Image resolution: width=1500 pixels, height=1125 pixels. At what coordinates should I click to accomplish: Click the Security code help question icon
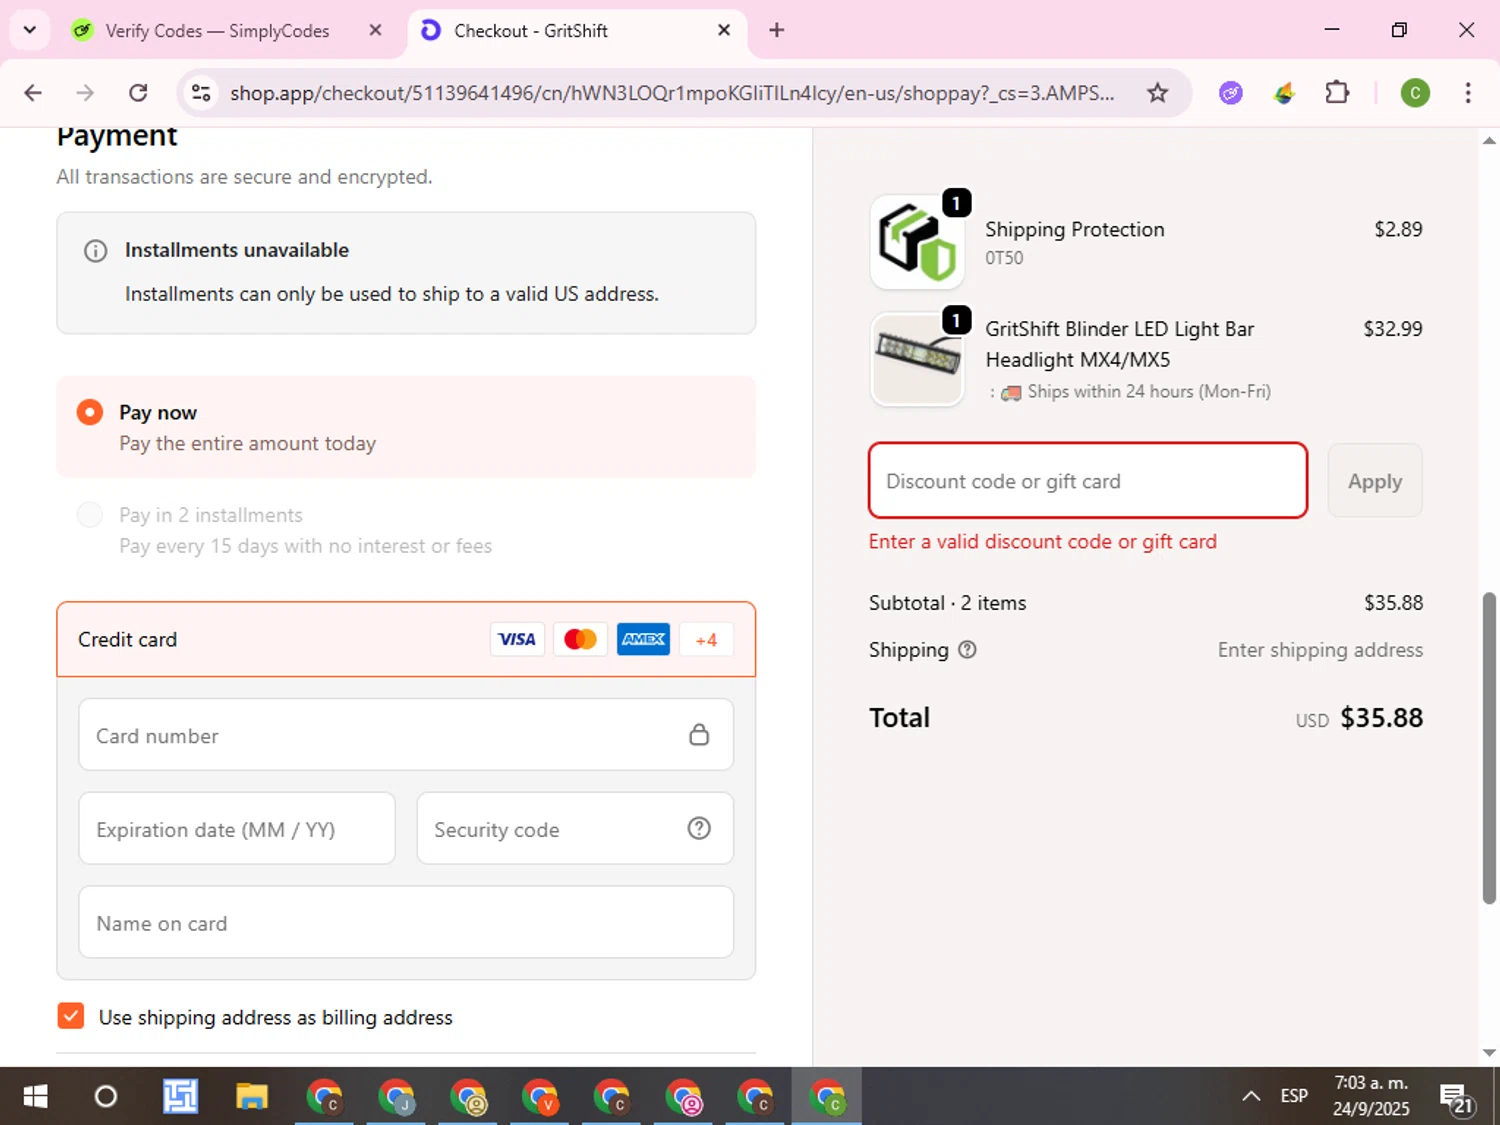(x=699, y=829)
